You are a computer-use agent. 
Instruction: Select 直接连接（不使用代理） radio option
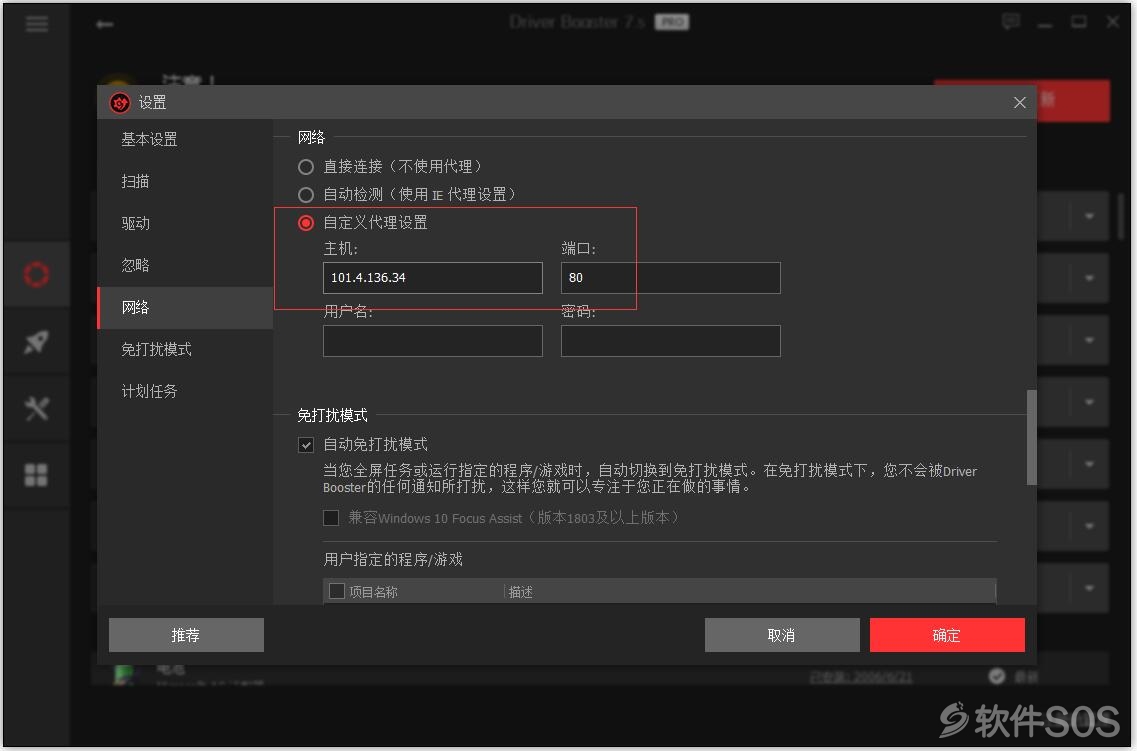(306, 167)
